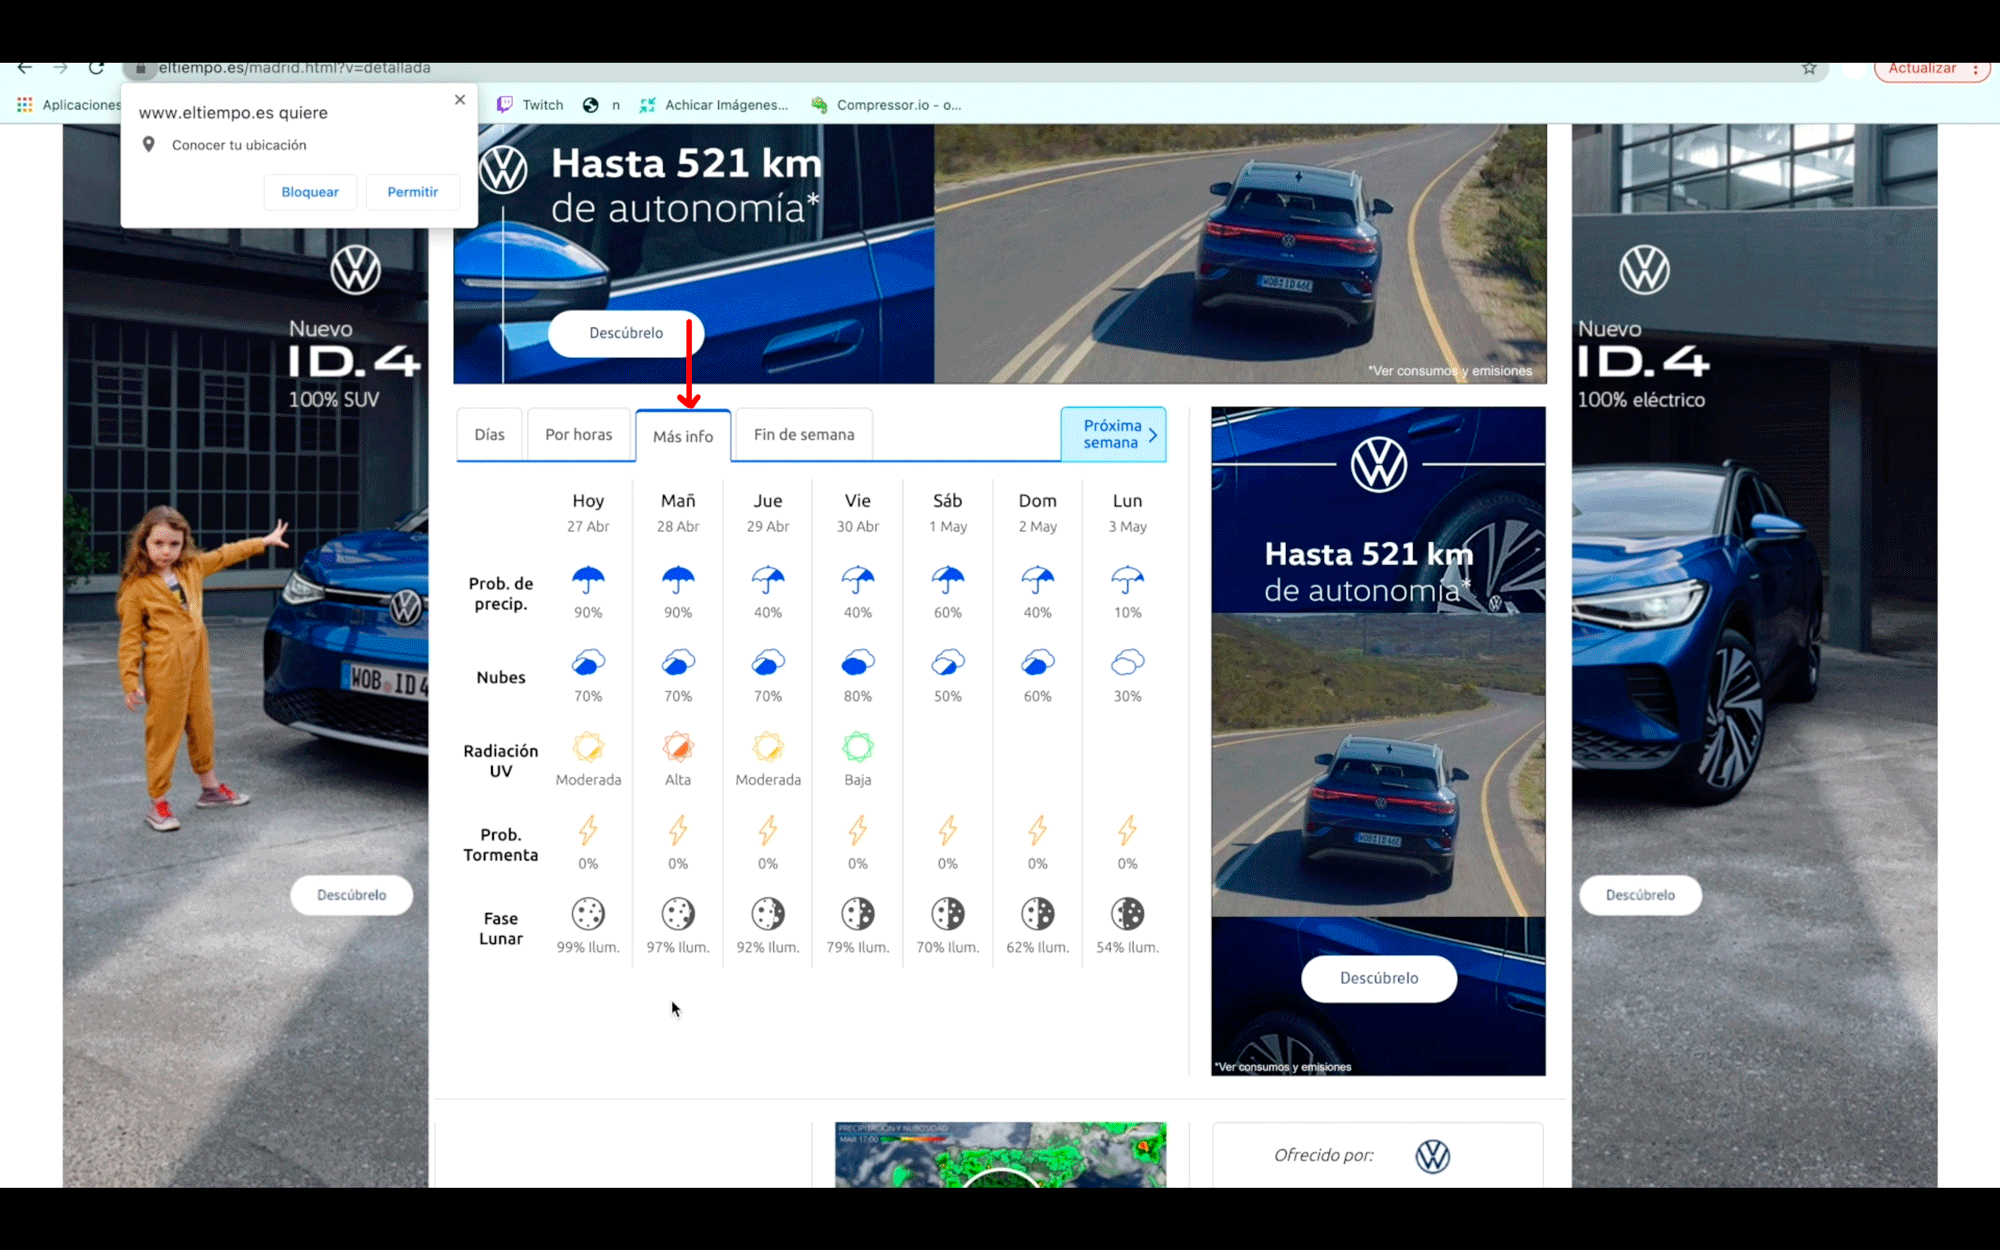Toggle location permission Bloquear option
The width and height of the screenshot is (2000, 1250).
pos(310,192)
